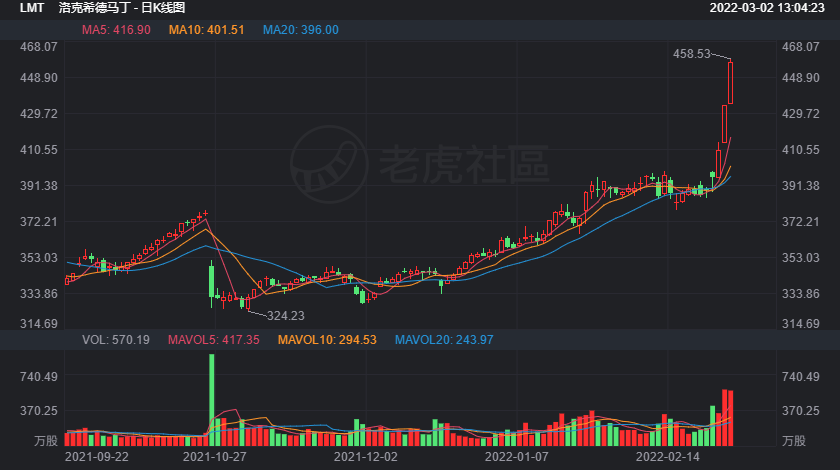
Task: Click the timestamp 2022-03-02 13:04:23
Action: click(x=767, y=8)
